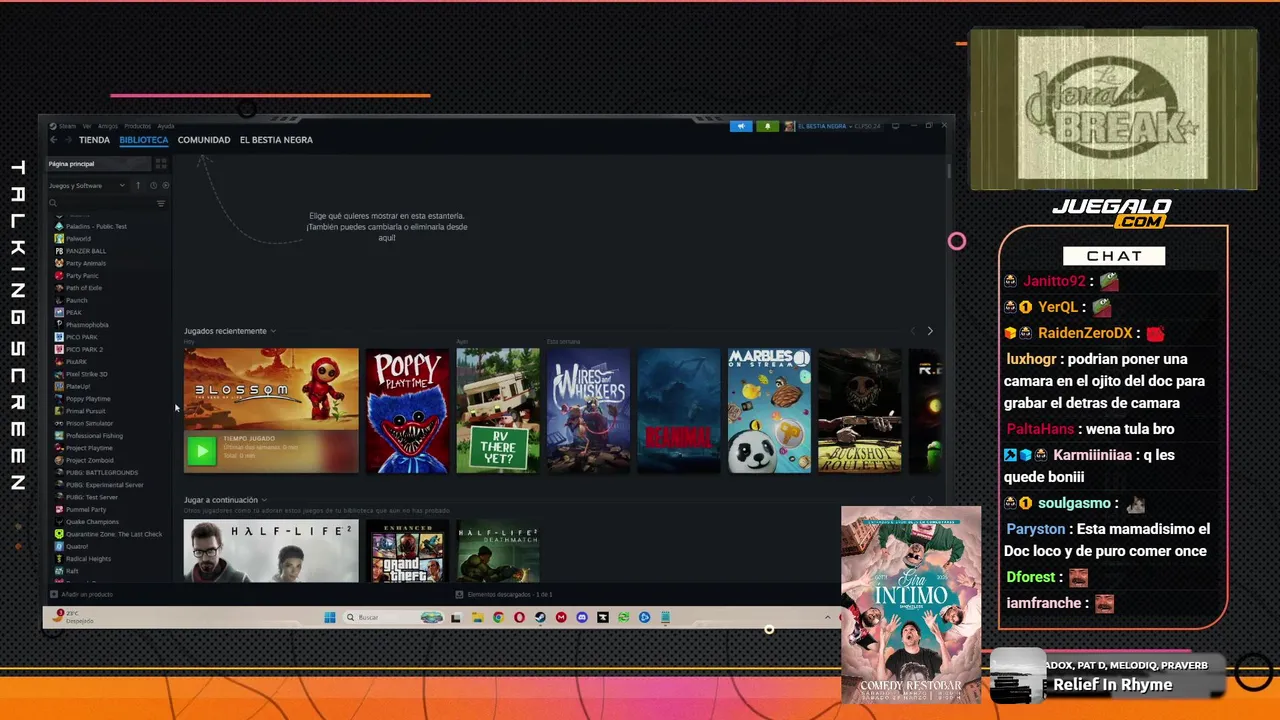Viewport: 1280px width, 720px height.
Task: Select the BIBLIOTECA tab
Action: [144, 140]
